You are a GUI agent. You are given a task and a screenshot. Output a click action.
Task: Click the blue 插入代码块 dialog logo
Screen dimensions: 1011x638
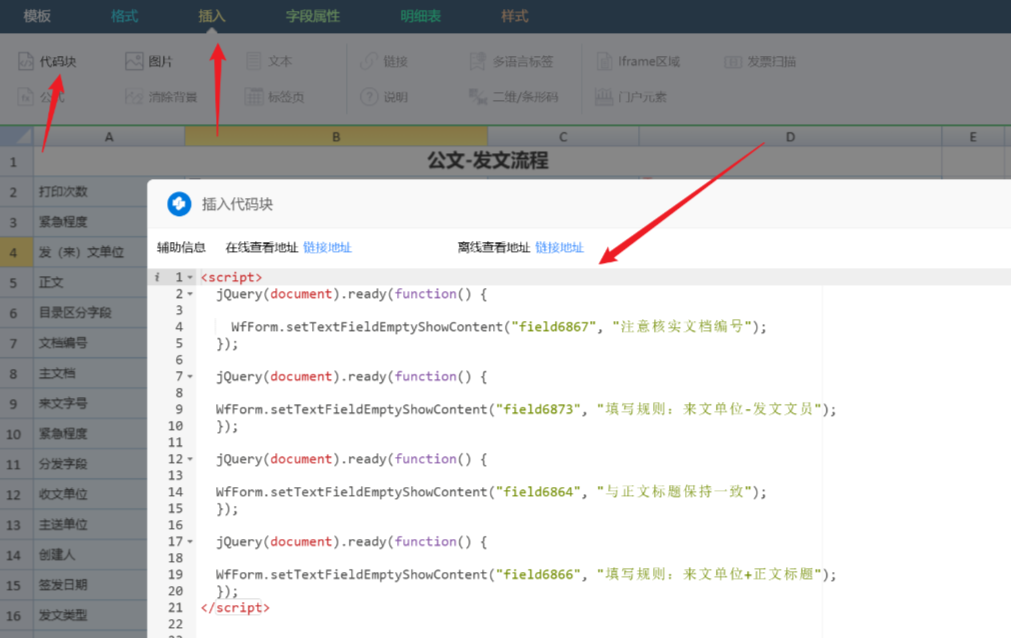(x=179, y=204)
